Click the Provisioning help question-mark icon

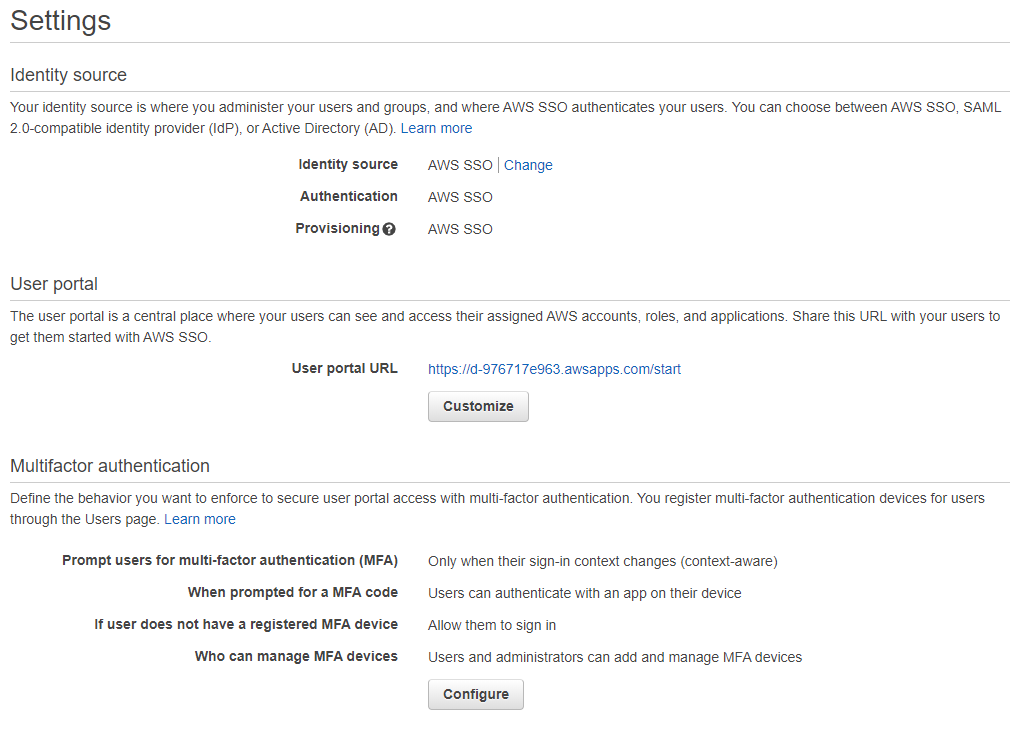(x=389, y=229)
